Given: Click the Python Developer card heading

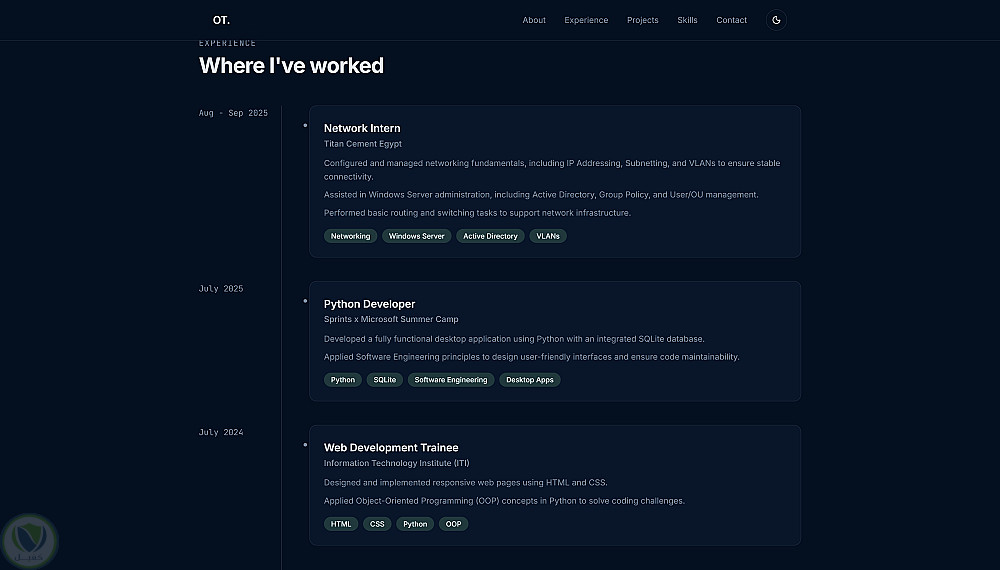Looking at the screenshot, I should (x=369, y=304).
